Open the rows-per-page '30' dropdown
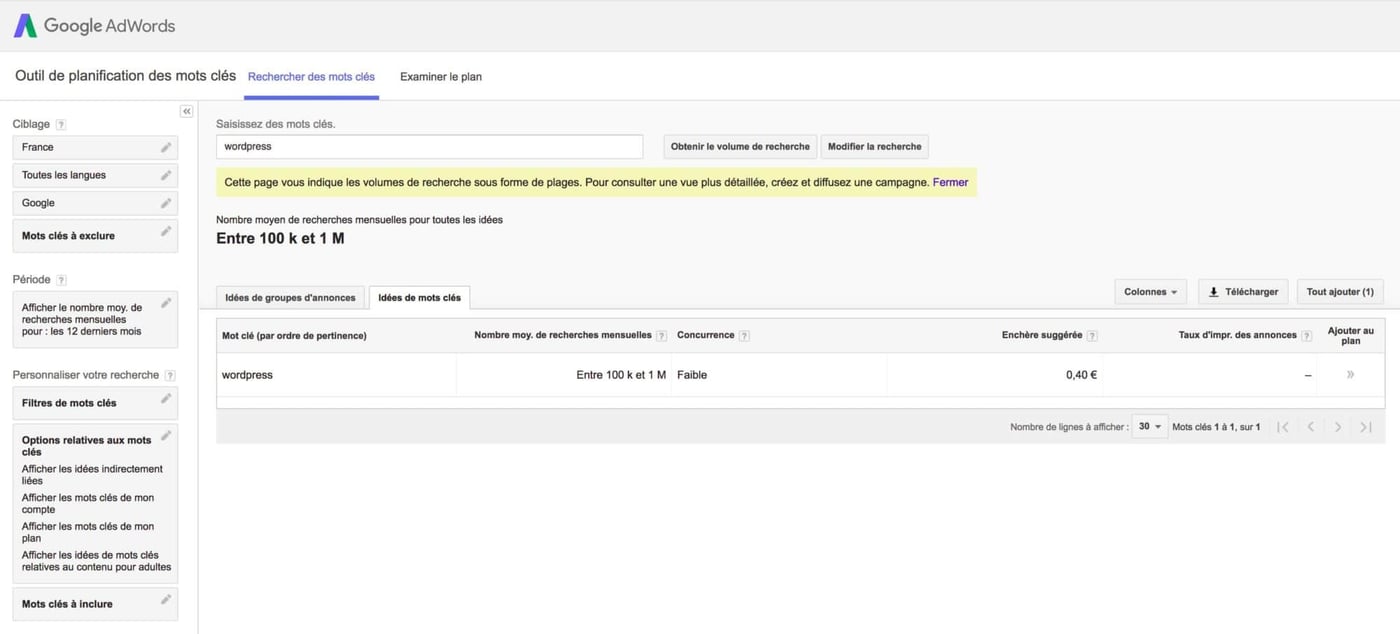The image size is (1400, 634). tap(1148, 425)
